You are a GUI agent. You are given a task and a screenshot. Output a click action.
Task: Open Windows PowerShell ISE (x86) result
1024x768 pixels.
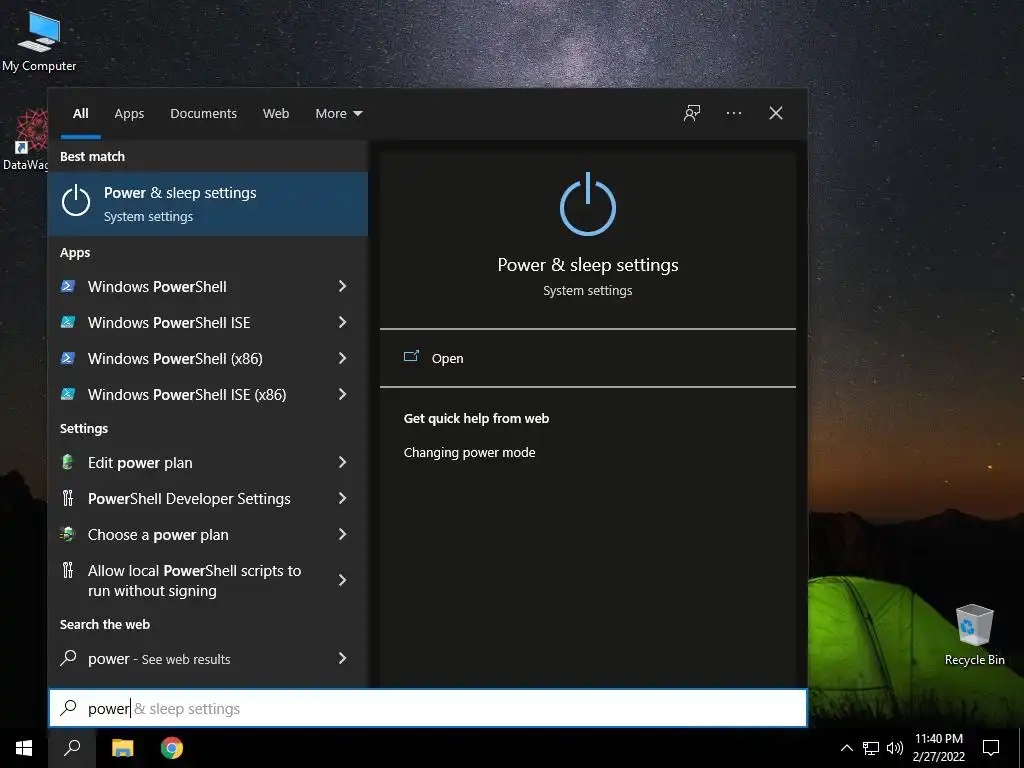(x=187, y=394)
